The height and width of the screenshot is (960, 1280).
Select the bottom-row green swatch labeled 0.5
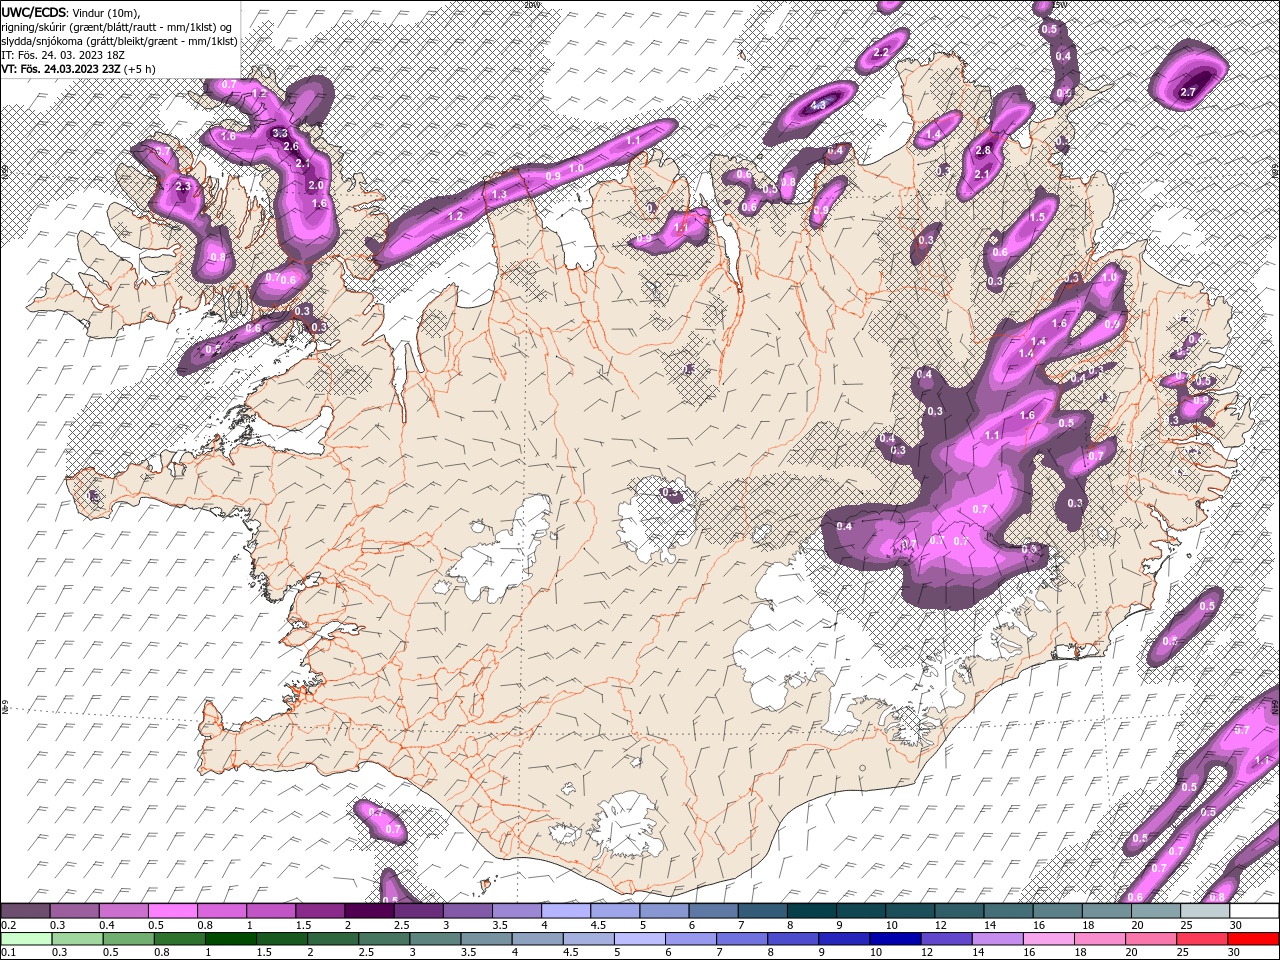pos(128,939)
